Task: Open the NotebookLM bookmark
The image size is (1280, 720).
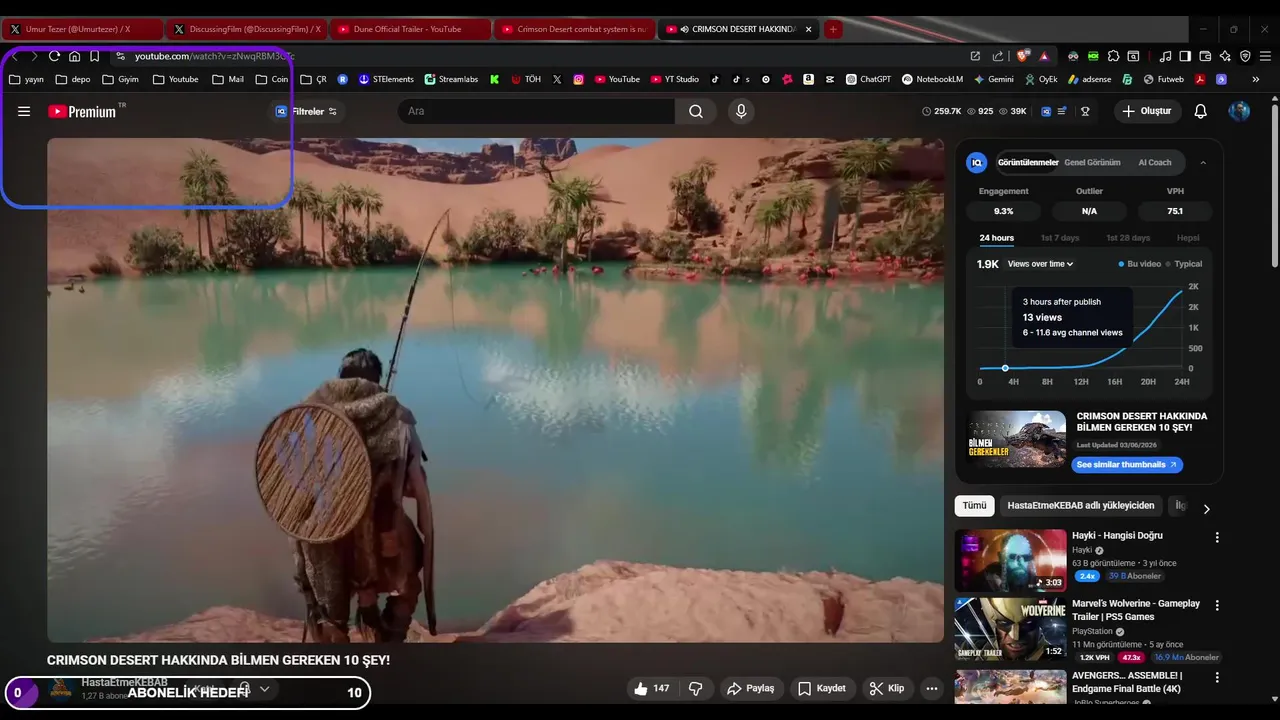Action: point(932,79)
